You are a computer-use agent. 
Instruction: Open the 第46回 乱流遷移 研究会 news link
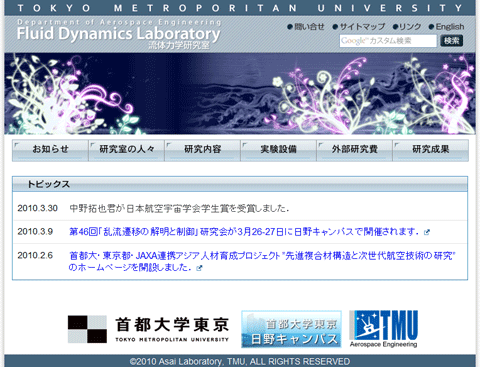click(x=244, y=232)
